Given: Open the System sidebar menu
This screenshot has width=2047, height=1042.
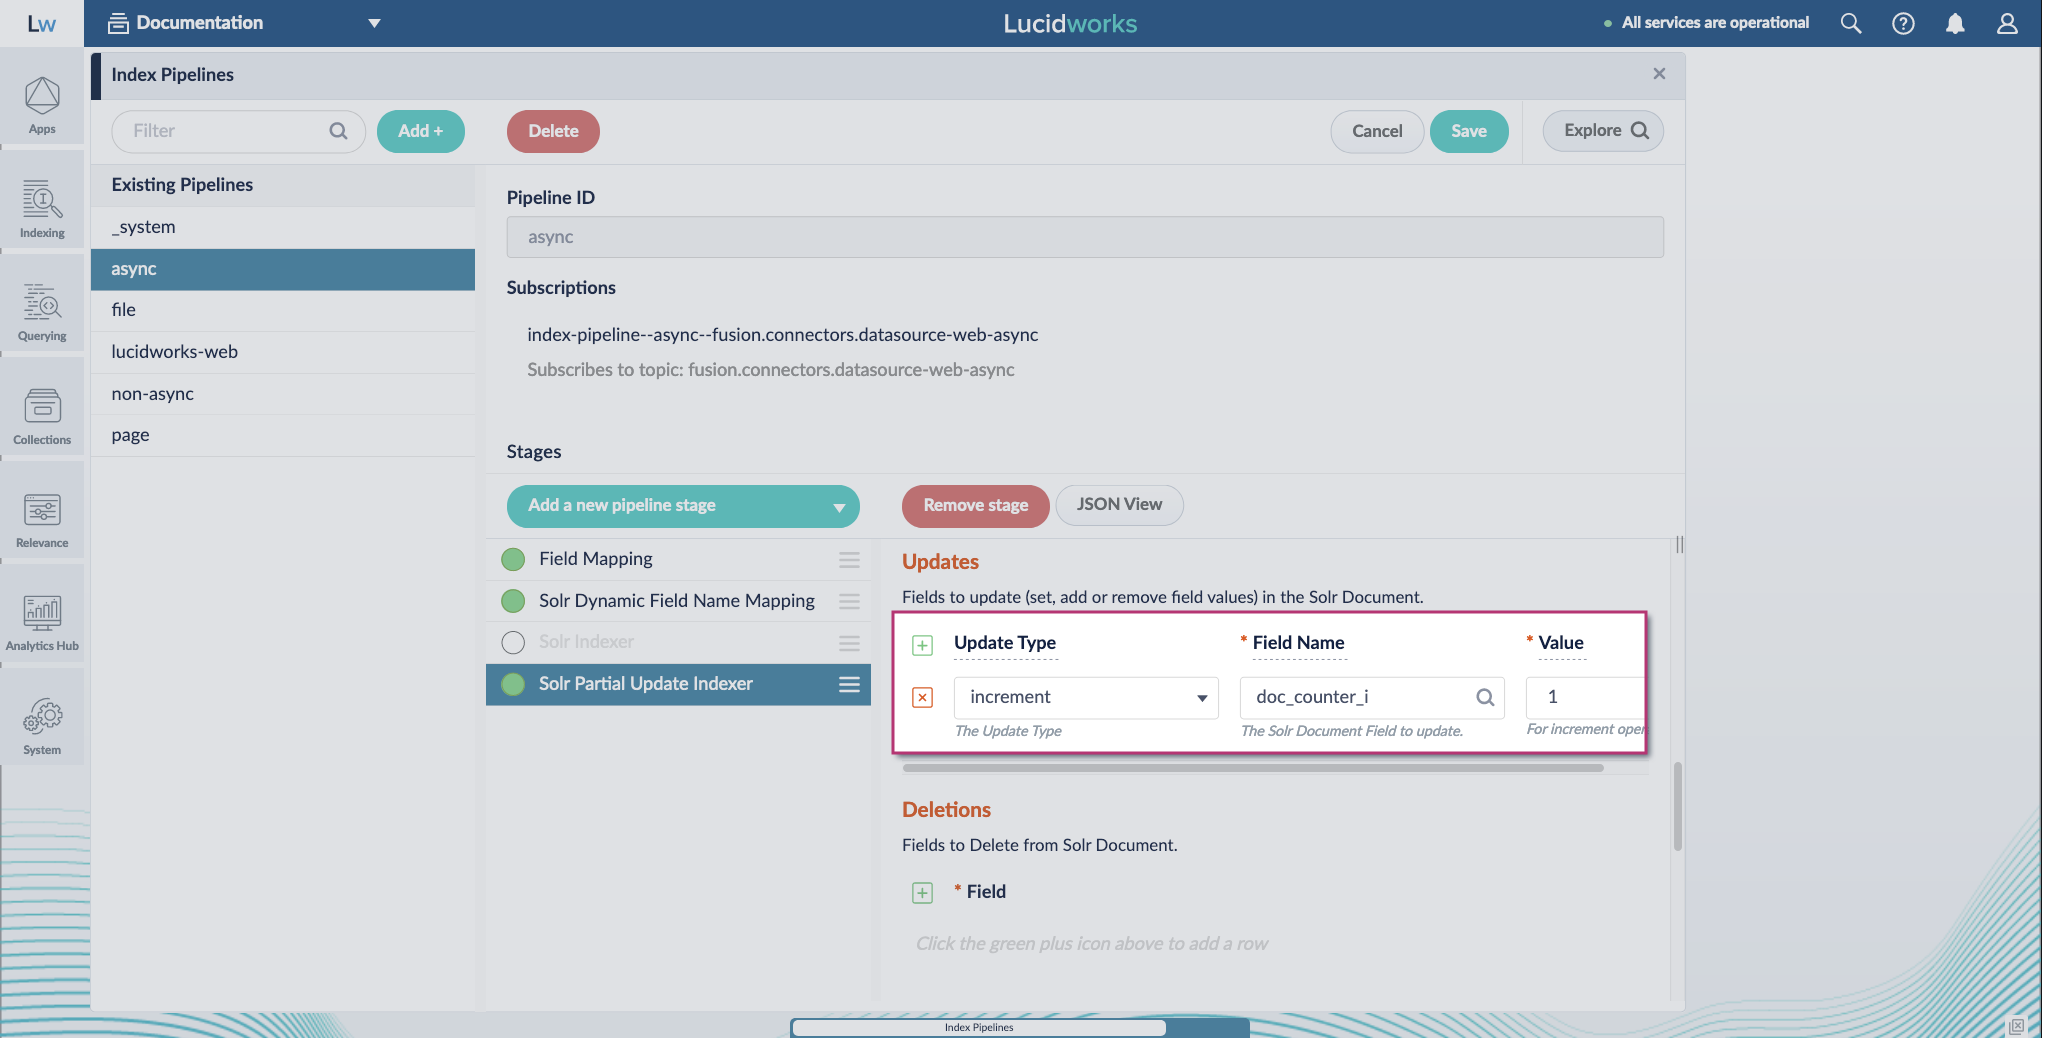Looking at the screenshot, I should pyautogui.click(x=42, y=726).
